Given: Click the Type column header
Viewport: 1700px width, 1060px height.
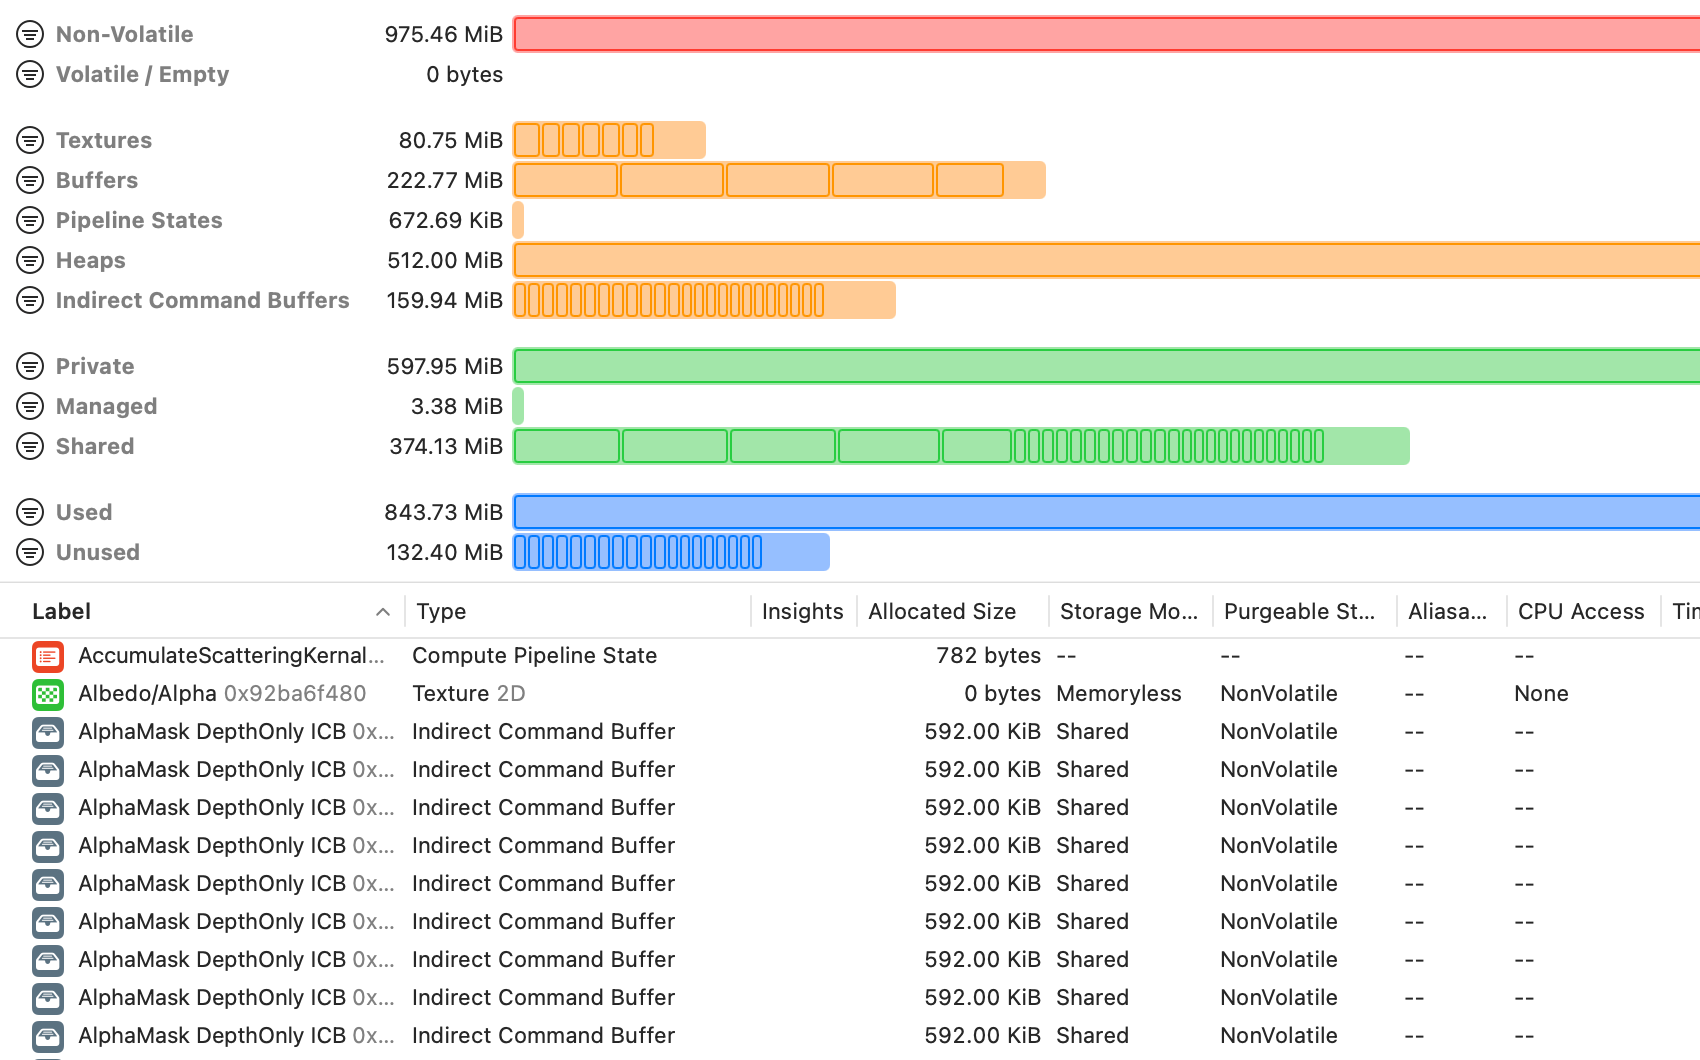Looking at the screenshot, I should (441, 612).
